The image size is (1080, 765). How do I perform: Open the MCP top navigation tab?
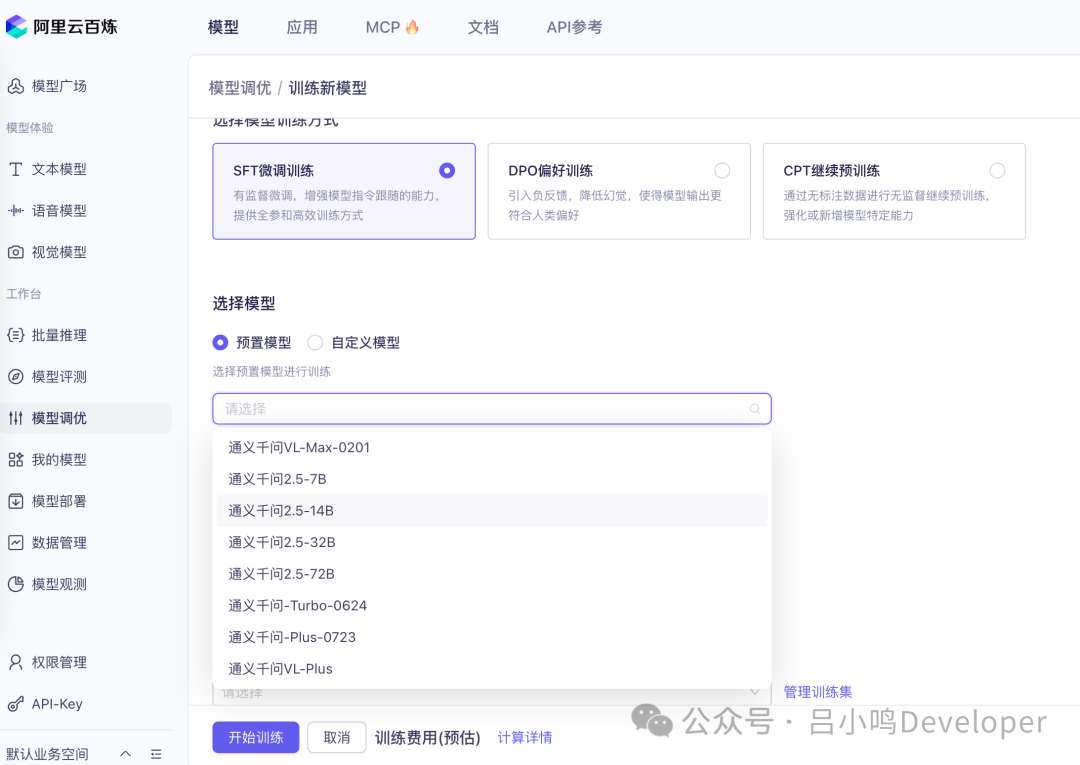[x=392, y=28]
